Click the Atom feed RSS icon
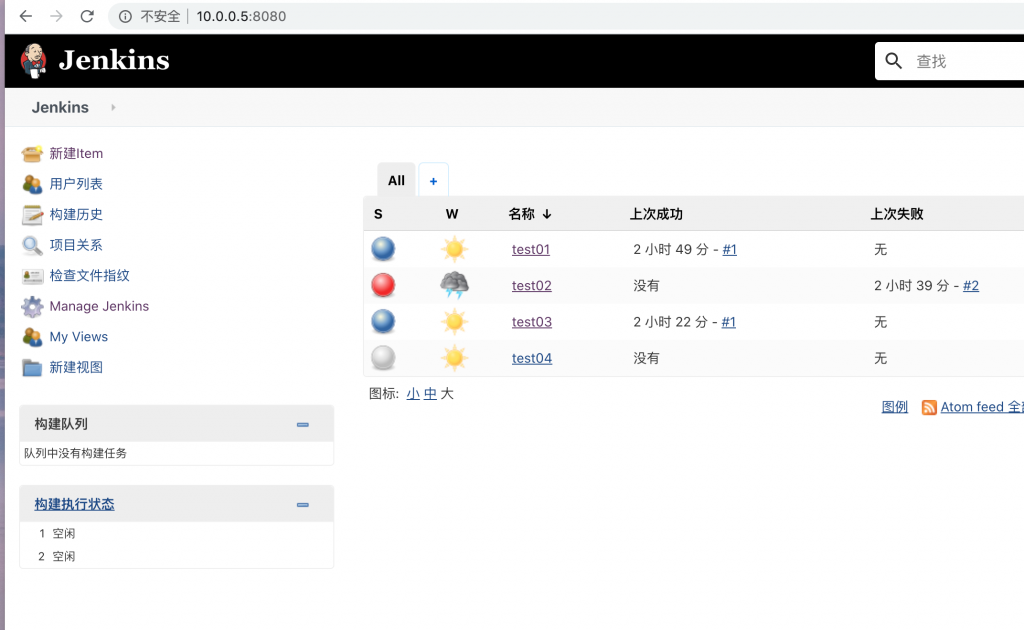Image resolution: width=1024 pixels, height=630 pixels. tap(929, 407)
